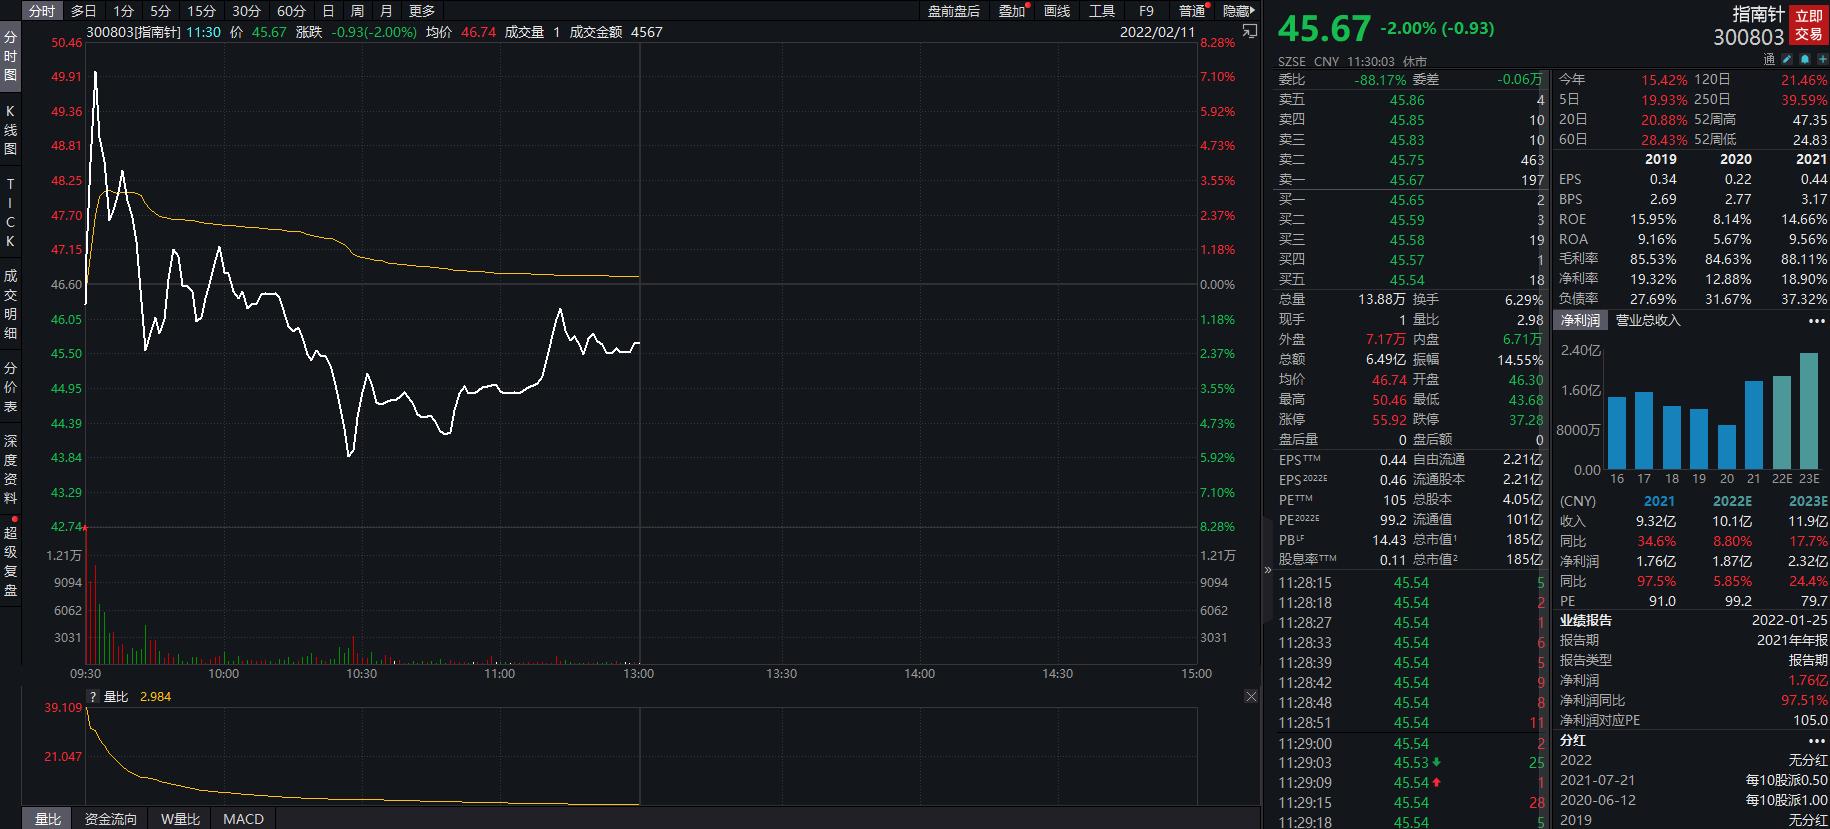The image size is (1830, 829).
Task: Open 深度资料 in left sidebar
Action: click(10, 469)
